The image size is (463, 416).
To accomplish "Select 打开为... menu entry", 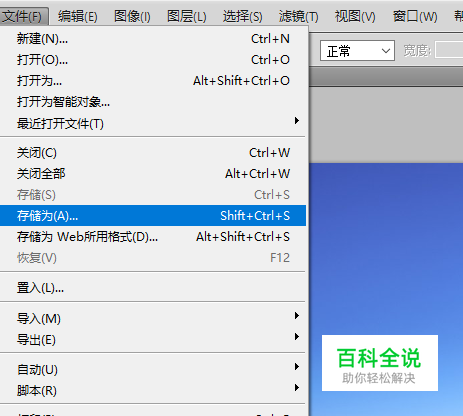I will click(153, 81).
